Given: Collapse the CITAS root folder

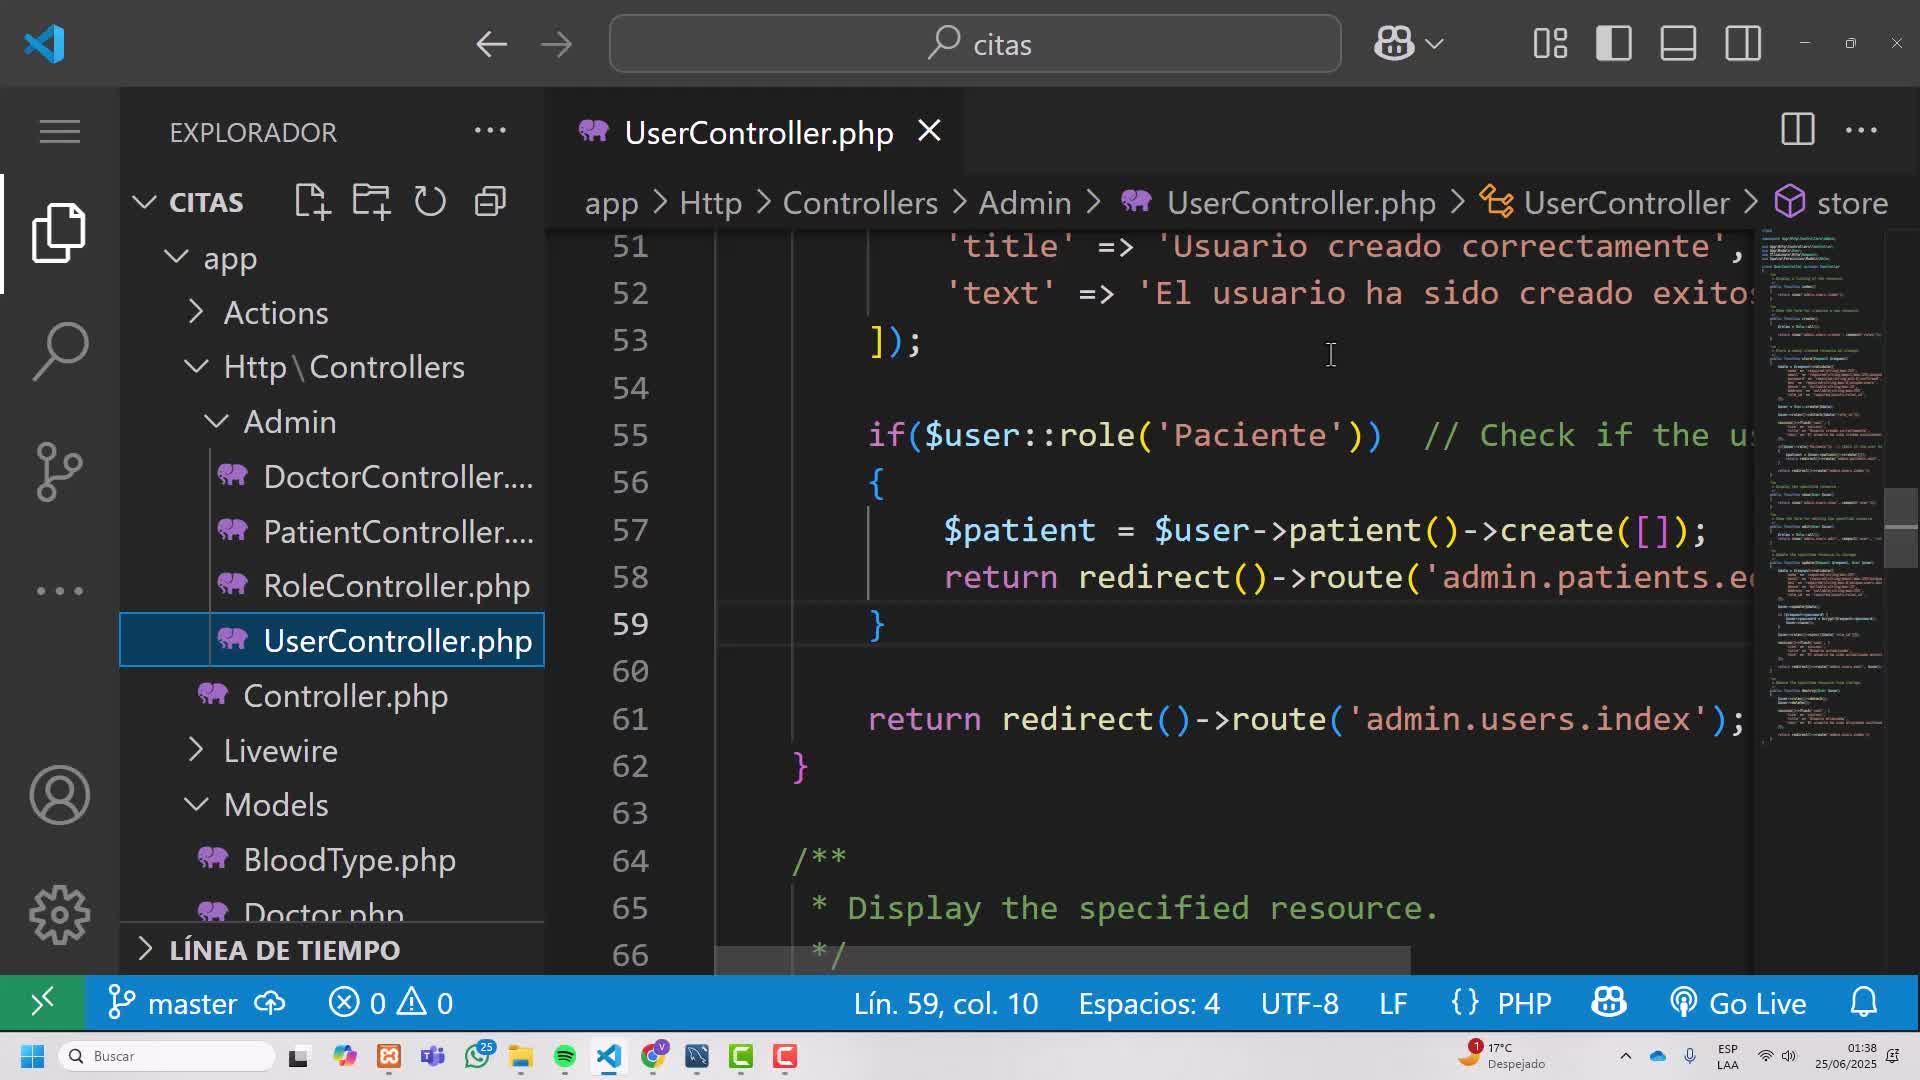Looking at the screenshot, I should (144, 202).
